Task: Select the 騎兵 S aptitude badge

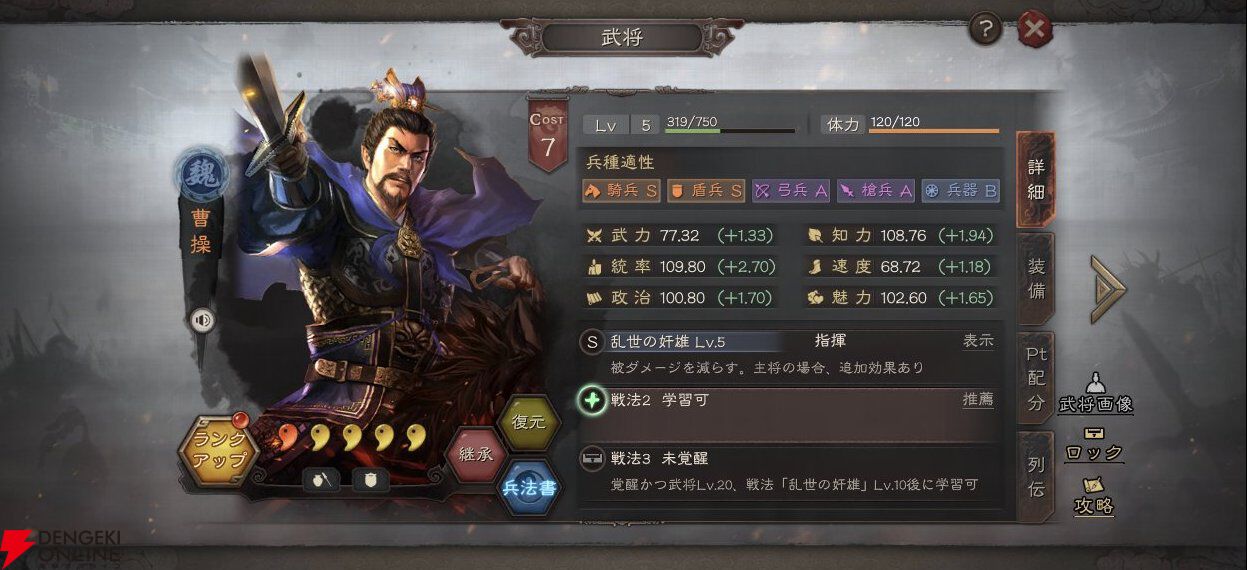Action: click(622, 190)
